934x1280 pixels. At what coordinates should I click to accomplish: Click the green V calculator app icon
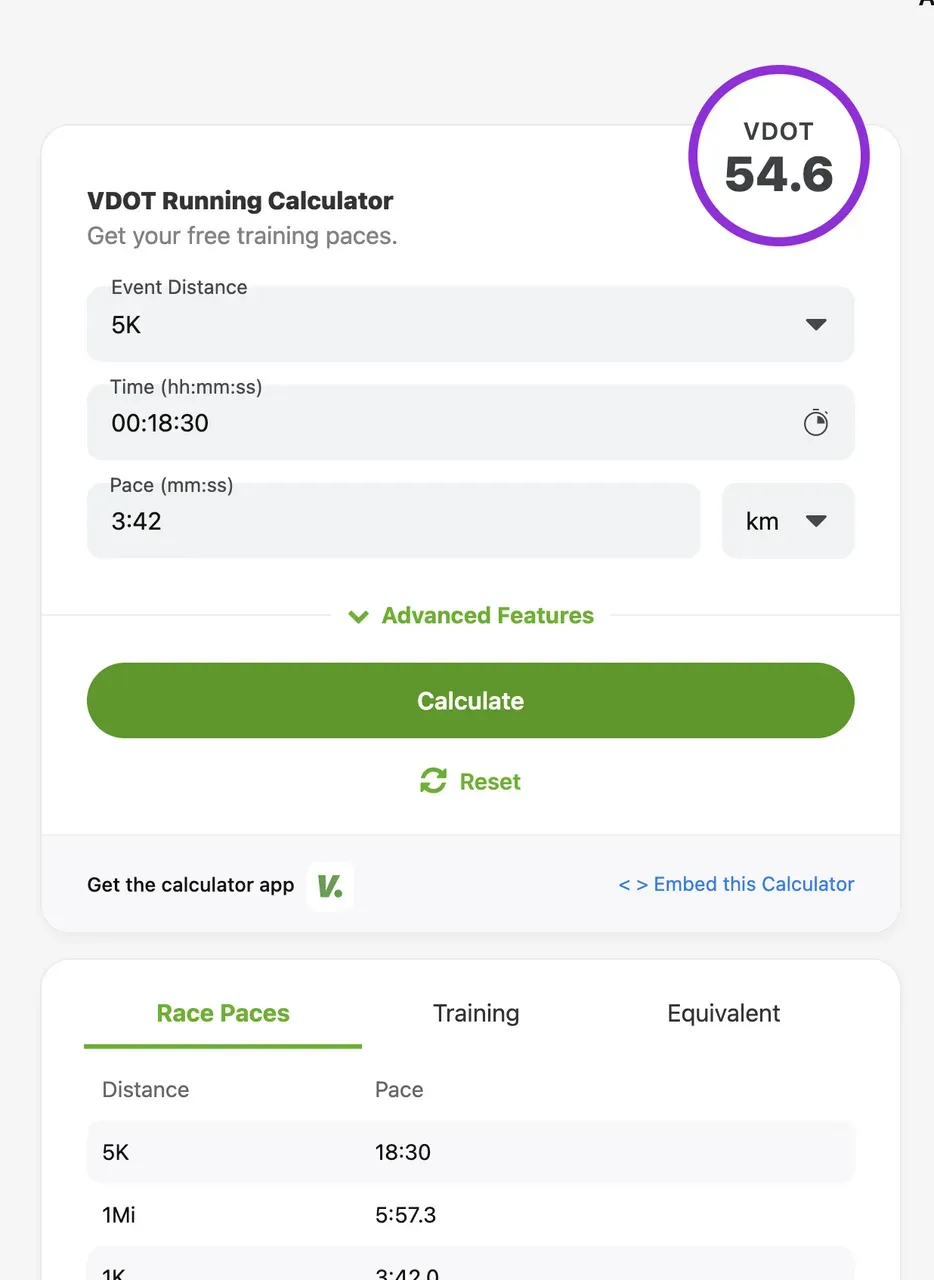coord(330,885)
